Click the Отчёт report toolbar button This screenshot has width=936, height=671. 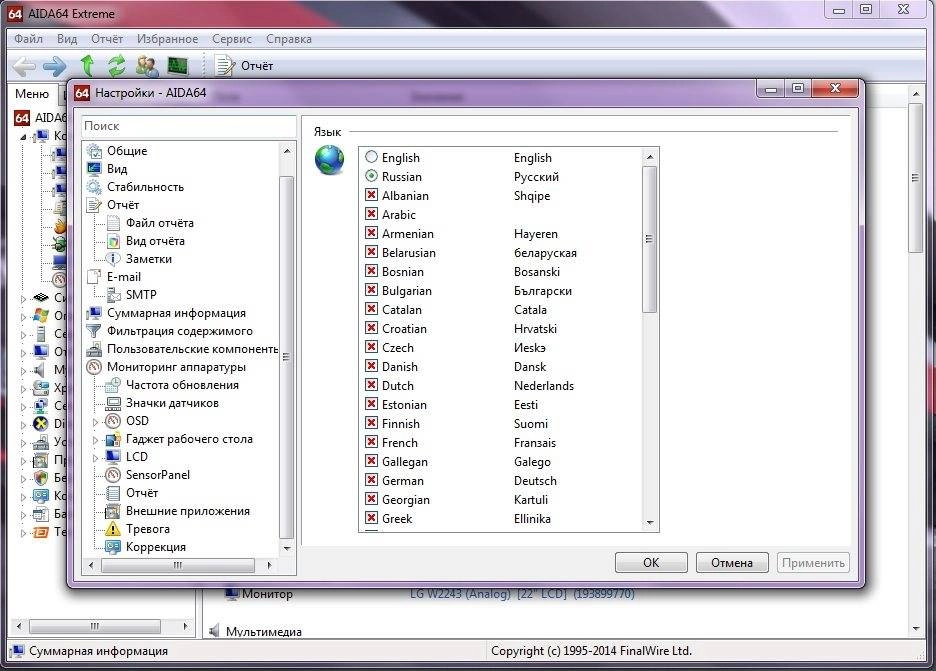pos(244,66)
